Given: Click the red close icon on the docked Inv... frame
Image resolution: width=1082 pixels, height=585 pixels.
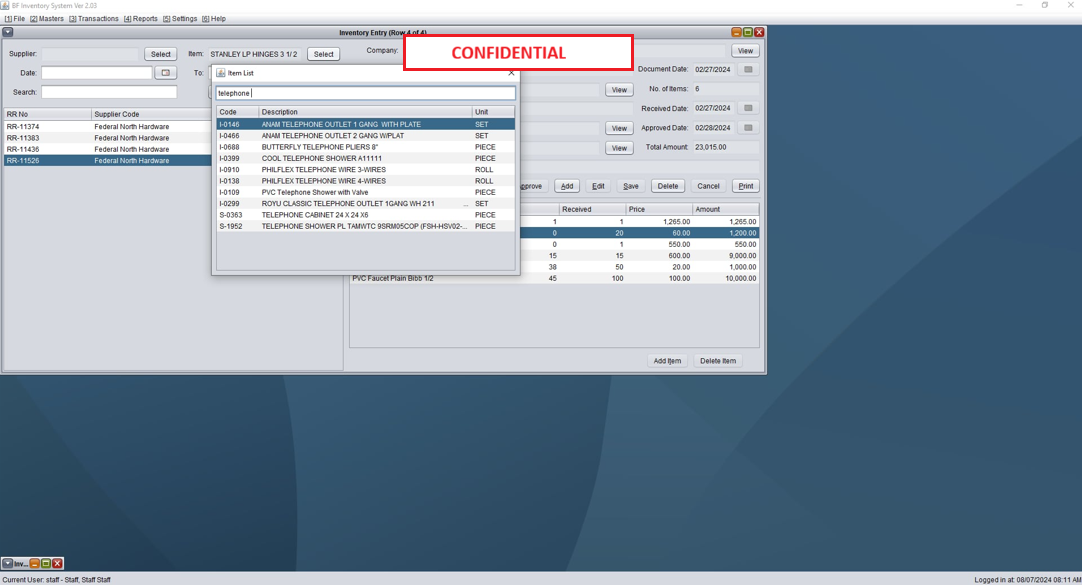Looking at the screenshot, I should pos(57,564).
